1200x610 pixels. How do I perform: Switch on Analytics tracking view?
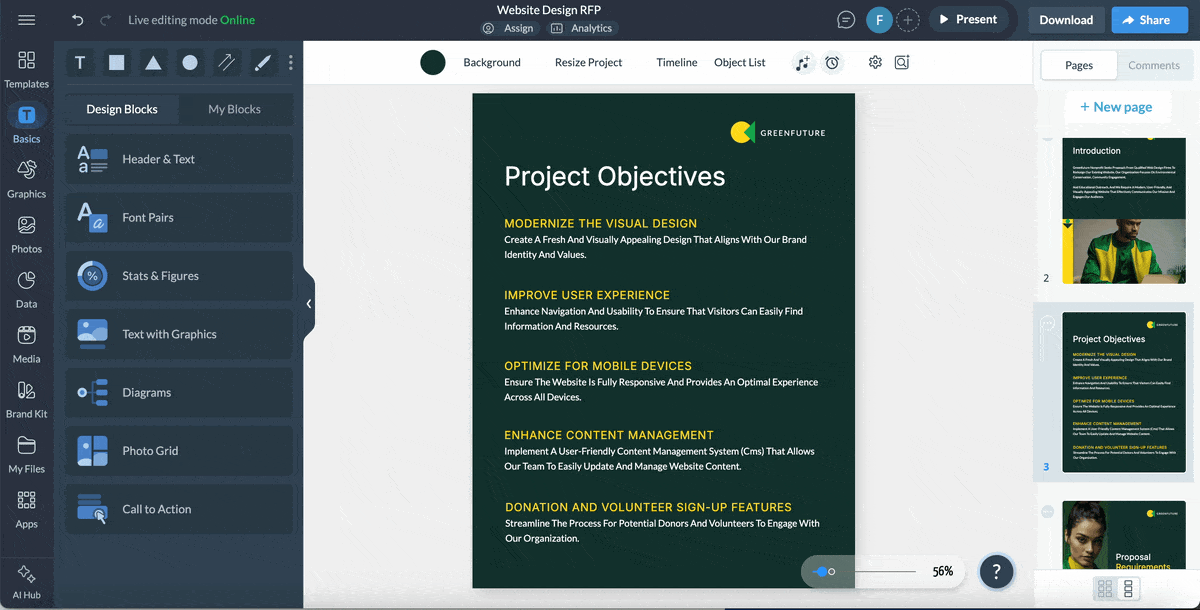click(582, 28)
